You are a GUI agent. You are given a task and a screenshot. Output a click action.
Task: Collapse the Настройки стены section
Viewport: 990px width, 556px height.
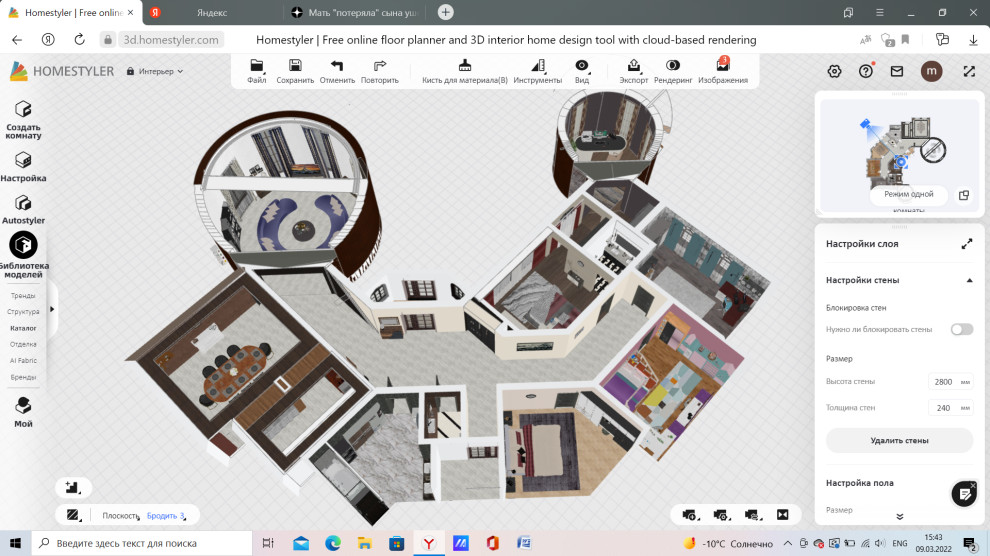pyautogui.click(x=968, y=281)
